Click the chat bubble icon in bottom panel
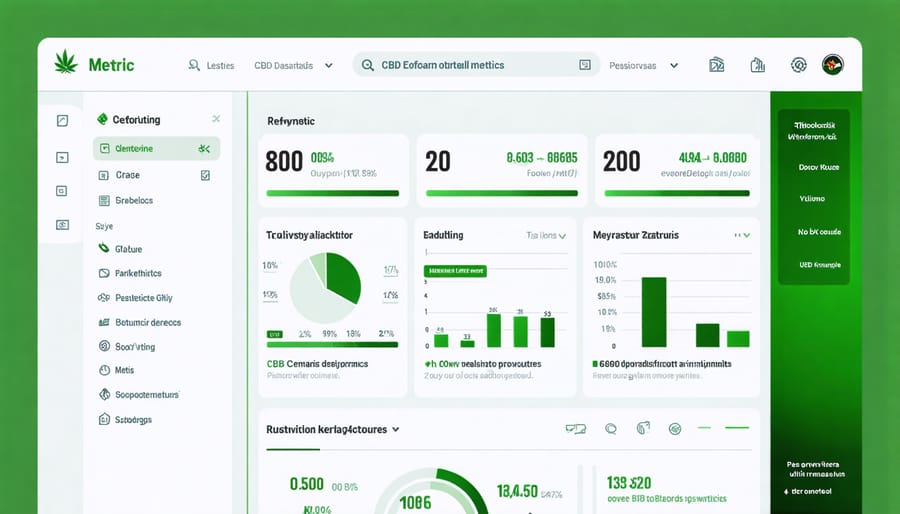 pyautogui.click(x=610, y=429)
